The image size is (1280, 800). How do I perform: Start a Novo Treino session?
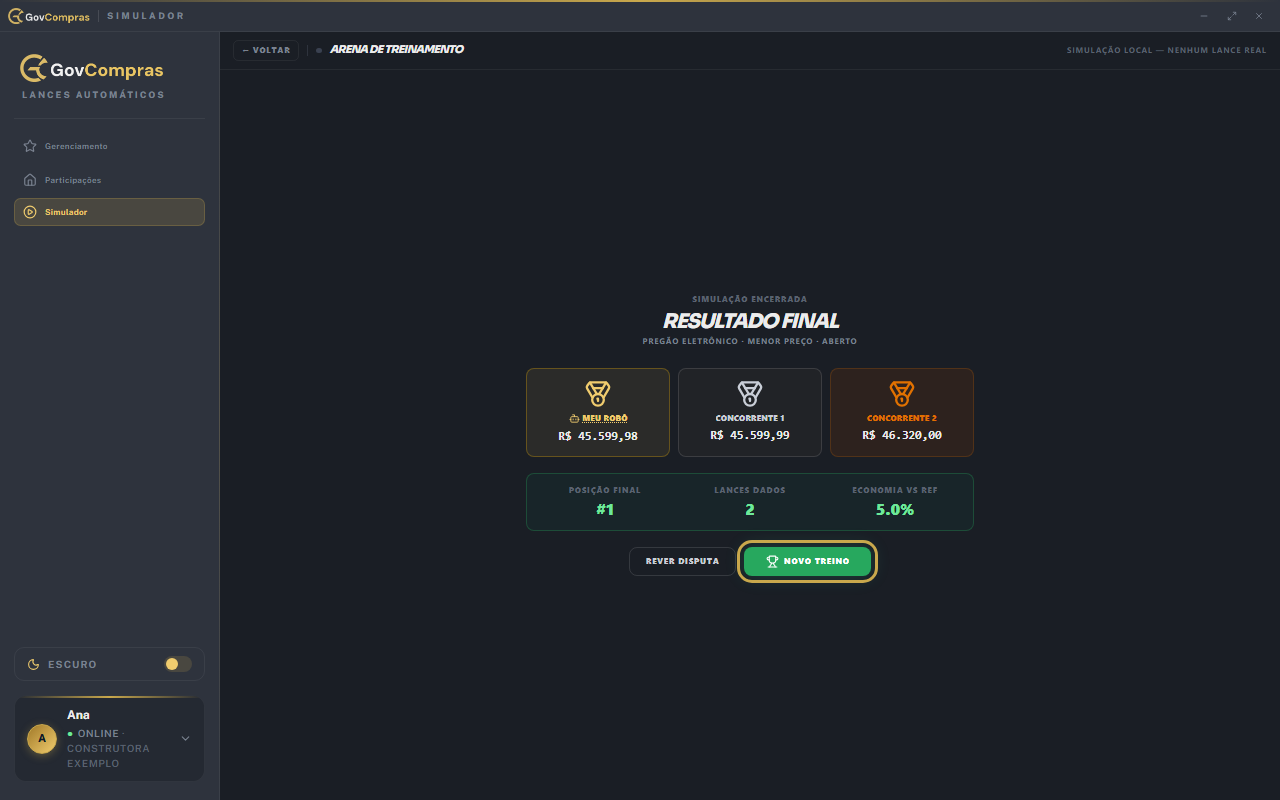tap(807, 561)
